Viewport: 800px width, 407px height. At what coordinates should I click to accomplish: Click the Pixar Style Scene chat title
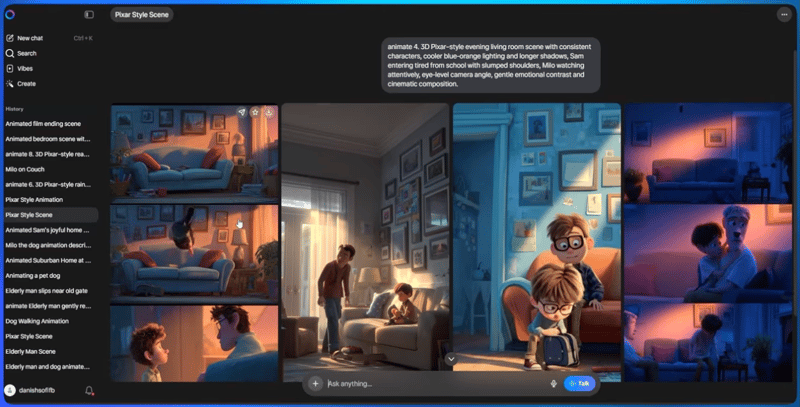click(141, 15)
